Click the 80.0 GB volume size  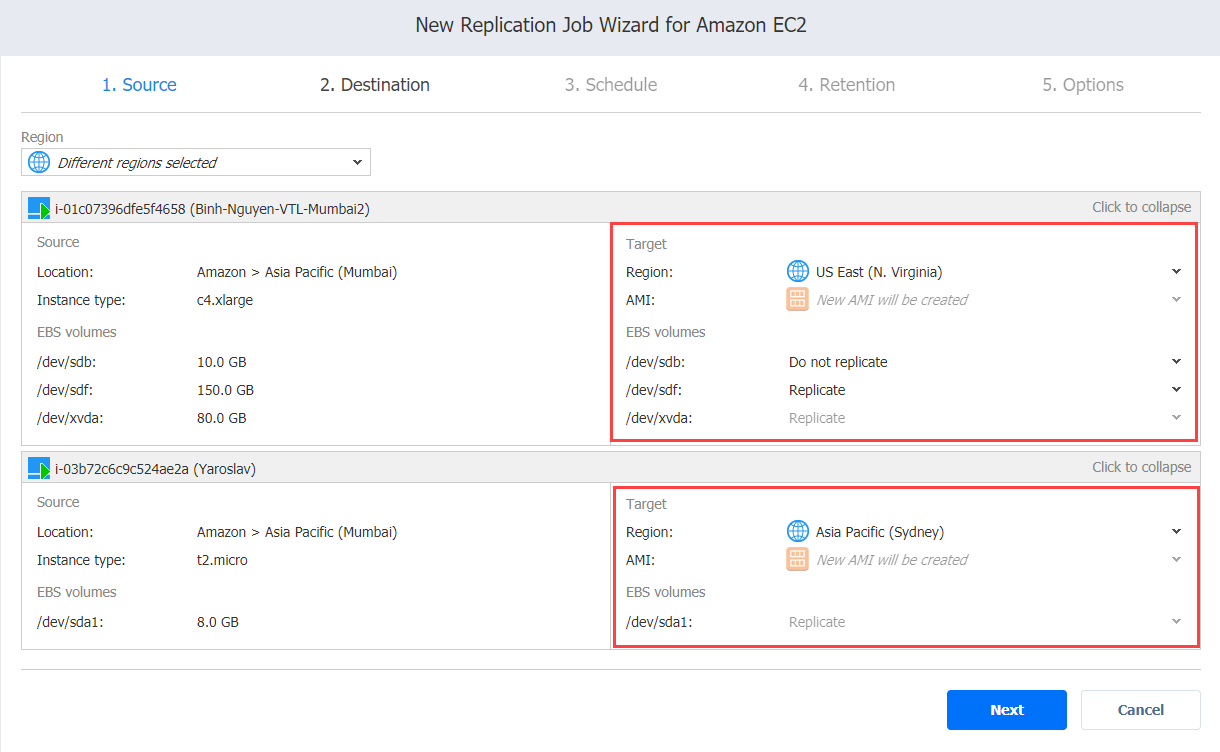pos(222,418)
